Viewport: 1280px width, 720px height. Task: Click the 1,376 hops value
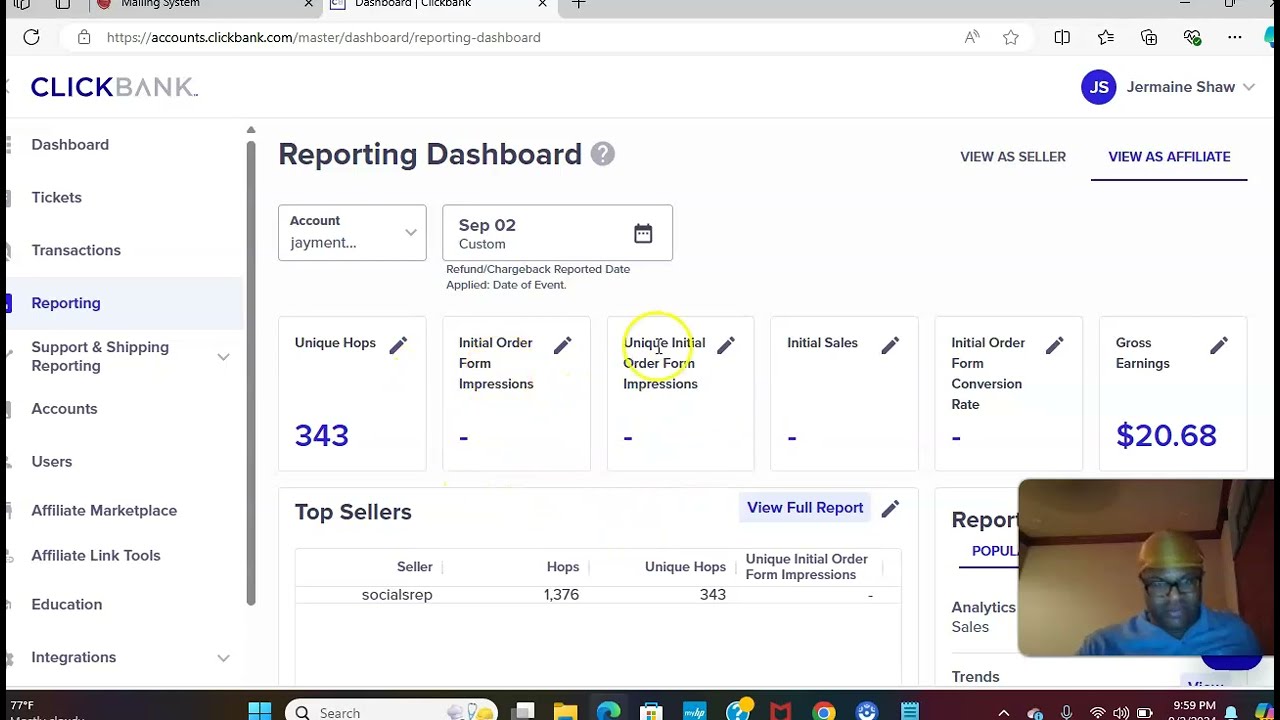tap(561, 595)
